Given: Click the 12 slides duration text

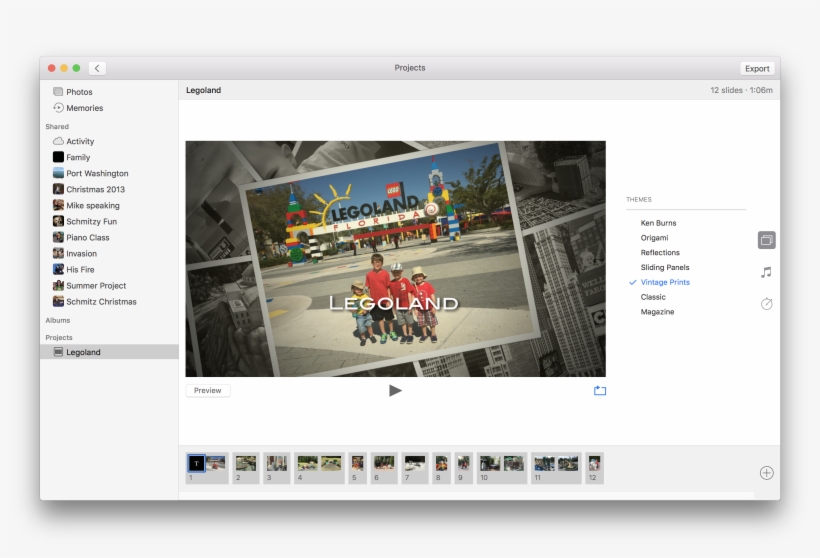Looking at the screenshot, I should tap(741, 90).
